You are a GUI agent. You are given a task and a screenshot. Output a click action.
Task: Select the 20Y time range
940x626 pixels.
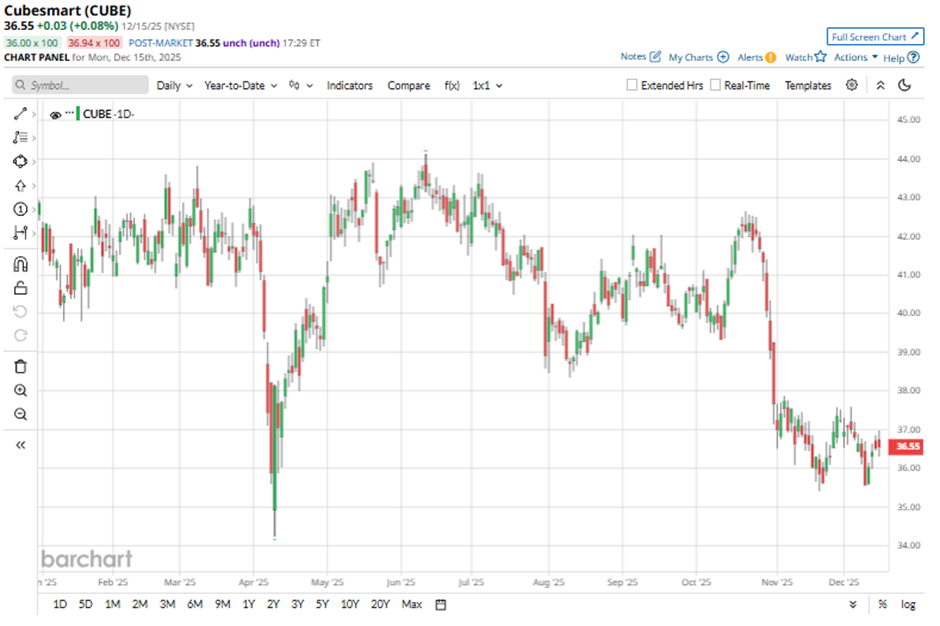380,604
